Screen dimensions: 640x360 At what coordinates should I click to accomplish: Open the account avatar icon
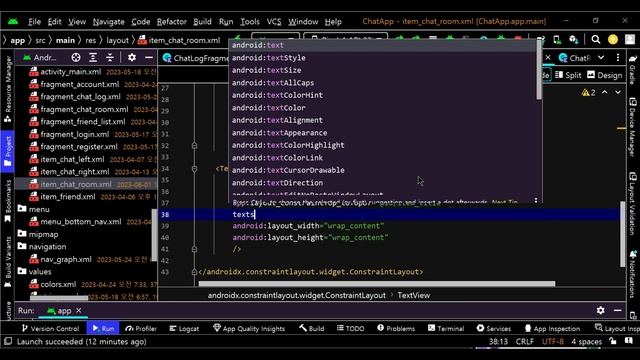pyautogui.click(x=630, y=40)
